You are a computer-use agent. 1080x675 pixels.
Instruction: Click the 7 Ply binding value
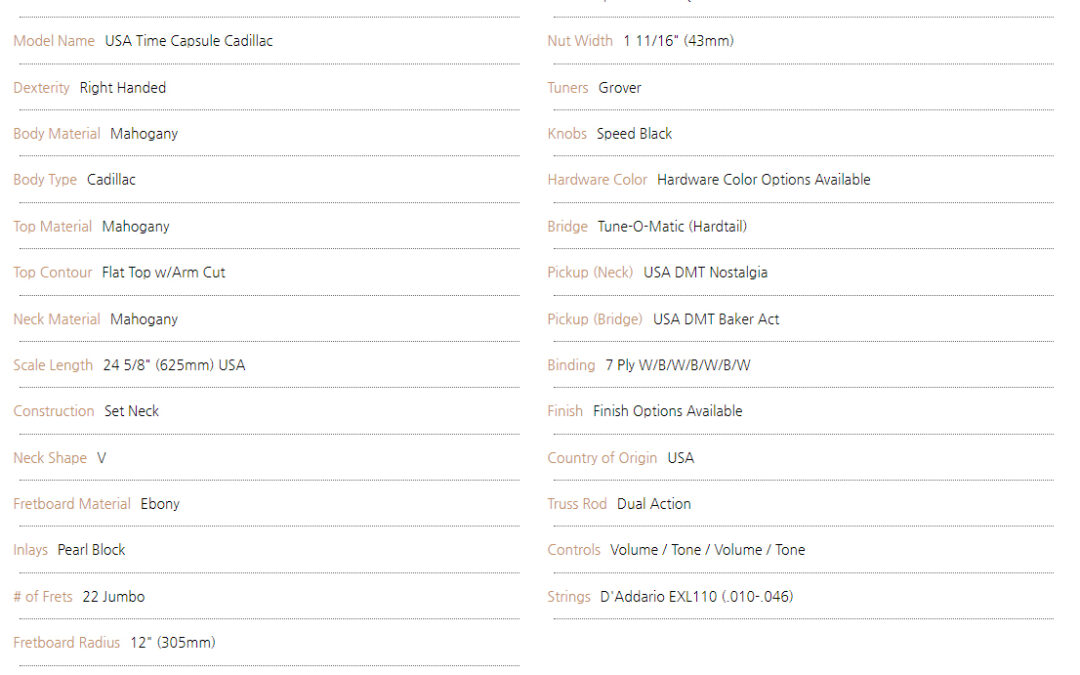[x=678, y=365]
